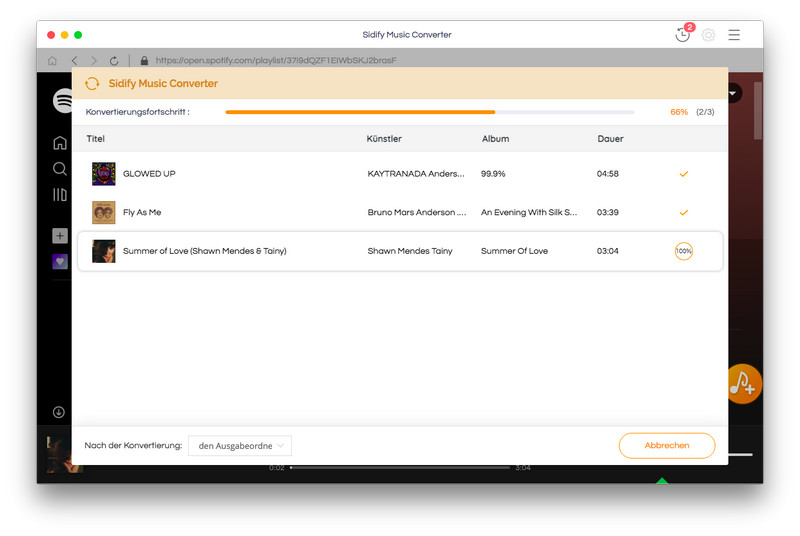The image size is (800, 536).
Task: Click the (2/3) conversion counter
Action: (705, 112)
